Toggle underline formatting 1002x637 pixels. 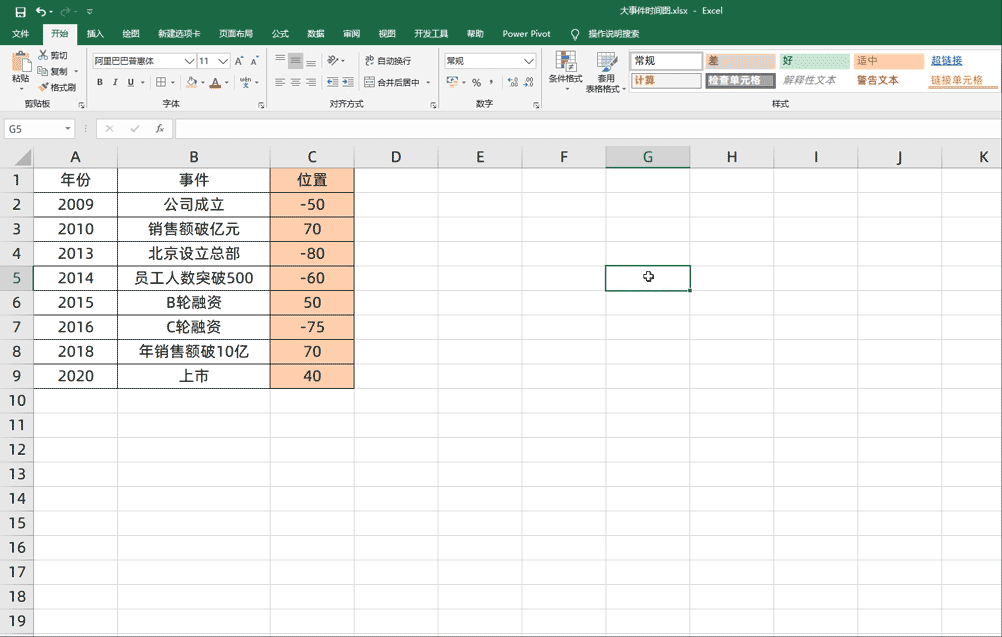[130, 82]
